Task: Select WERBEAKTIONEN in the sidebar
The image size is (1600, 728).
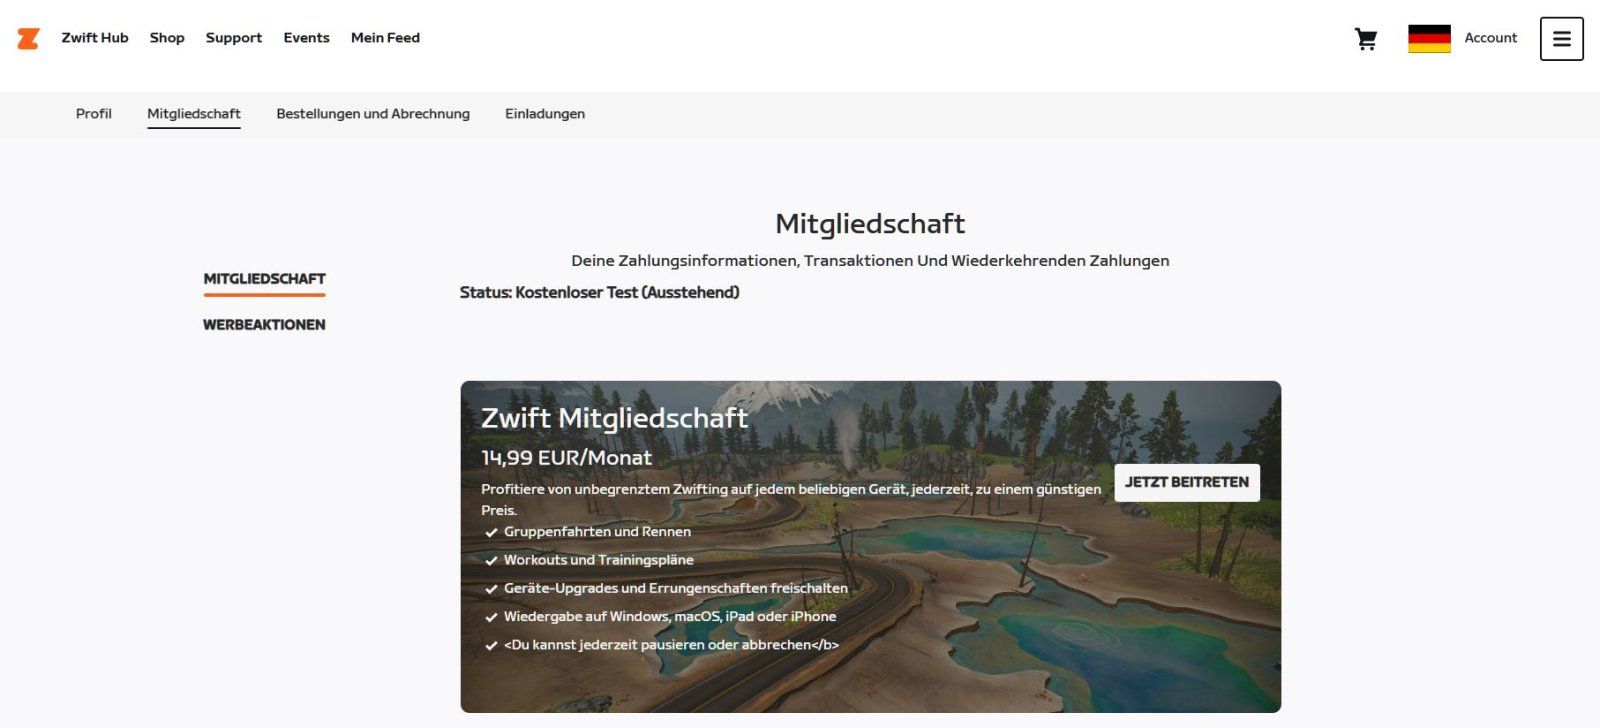Action: (x=264, y=325)
